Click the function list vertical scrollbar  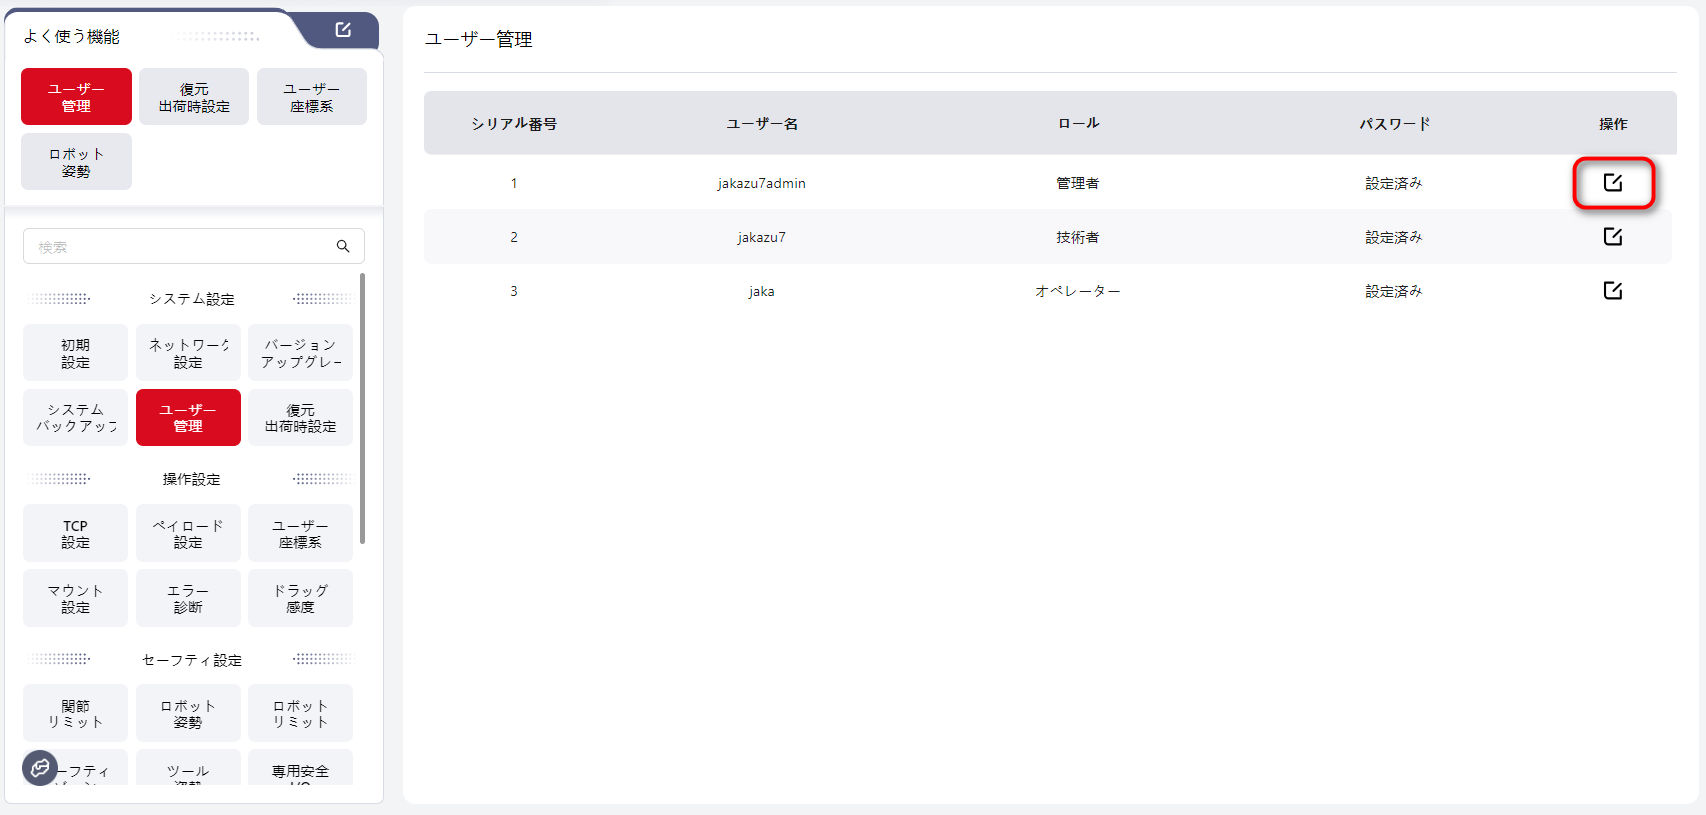[362, 410]
